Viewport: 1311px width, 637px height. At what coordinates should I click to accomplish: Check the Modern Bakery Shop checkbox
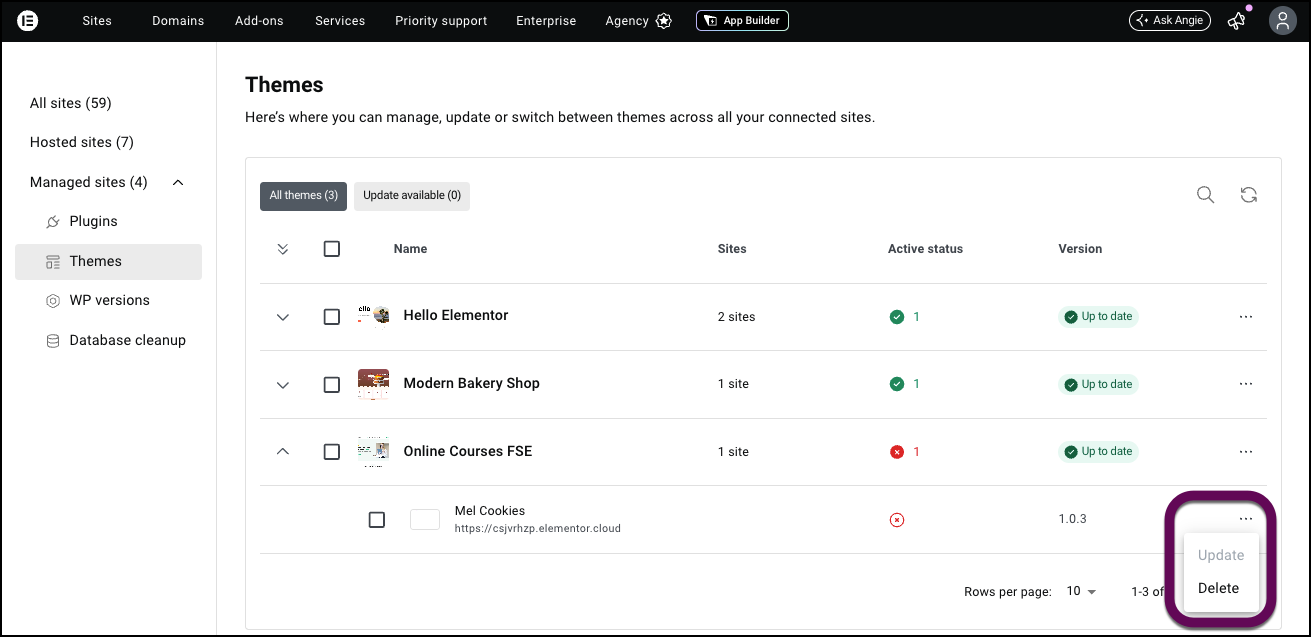click(x=332, y=384)
